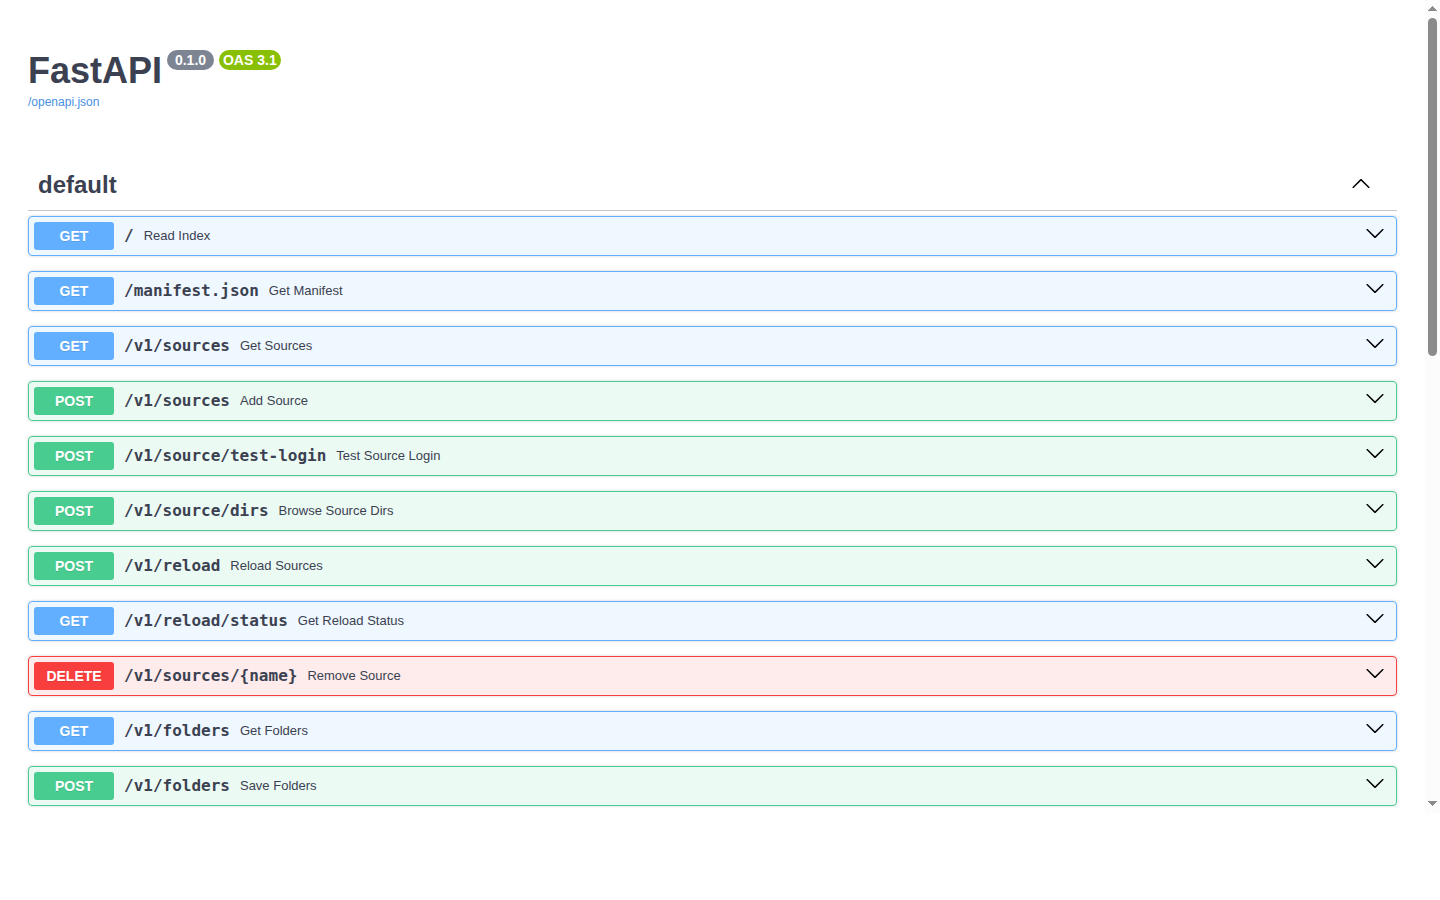
Task: Expand the Get Reload Status arrow
Action: [x=1374, y=619]
